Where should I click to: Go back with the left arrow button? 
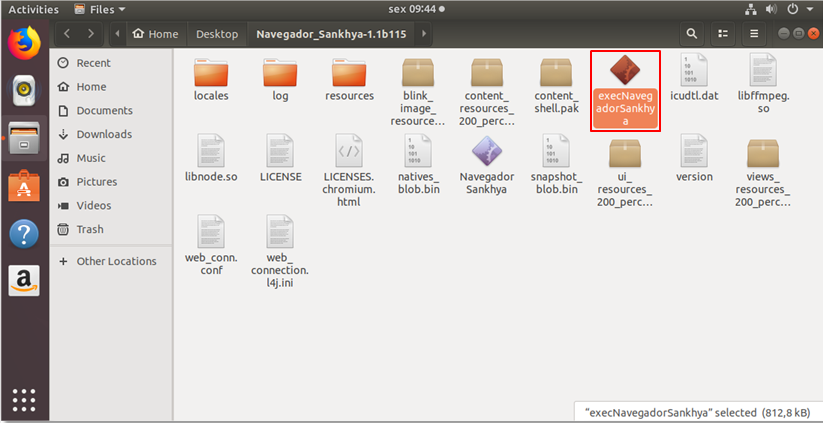tap(67, 34)
